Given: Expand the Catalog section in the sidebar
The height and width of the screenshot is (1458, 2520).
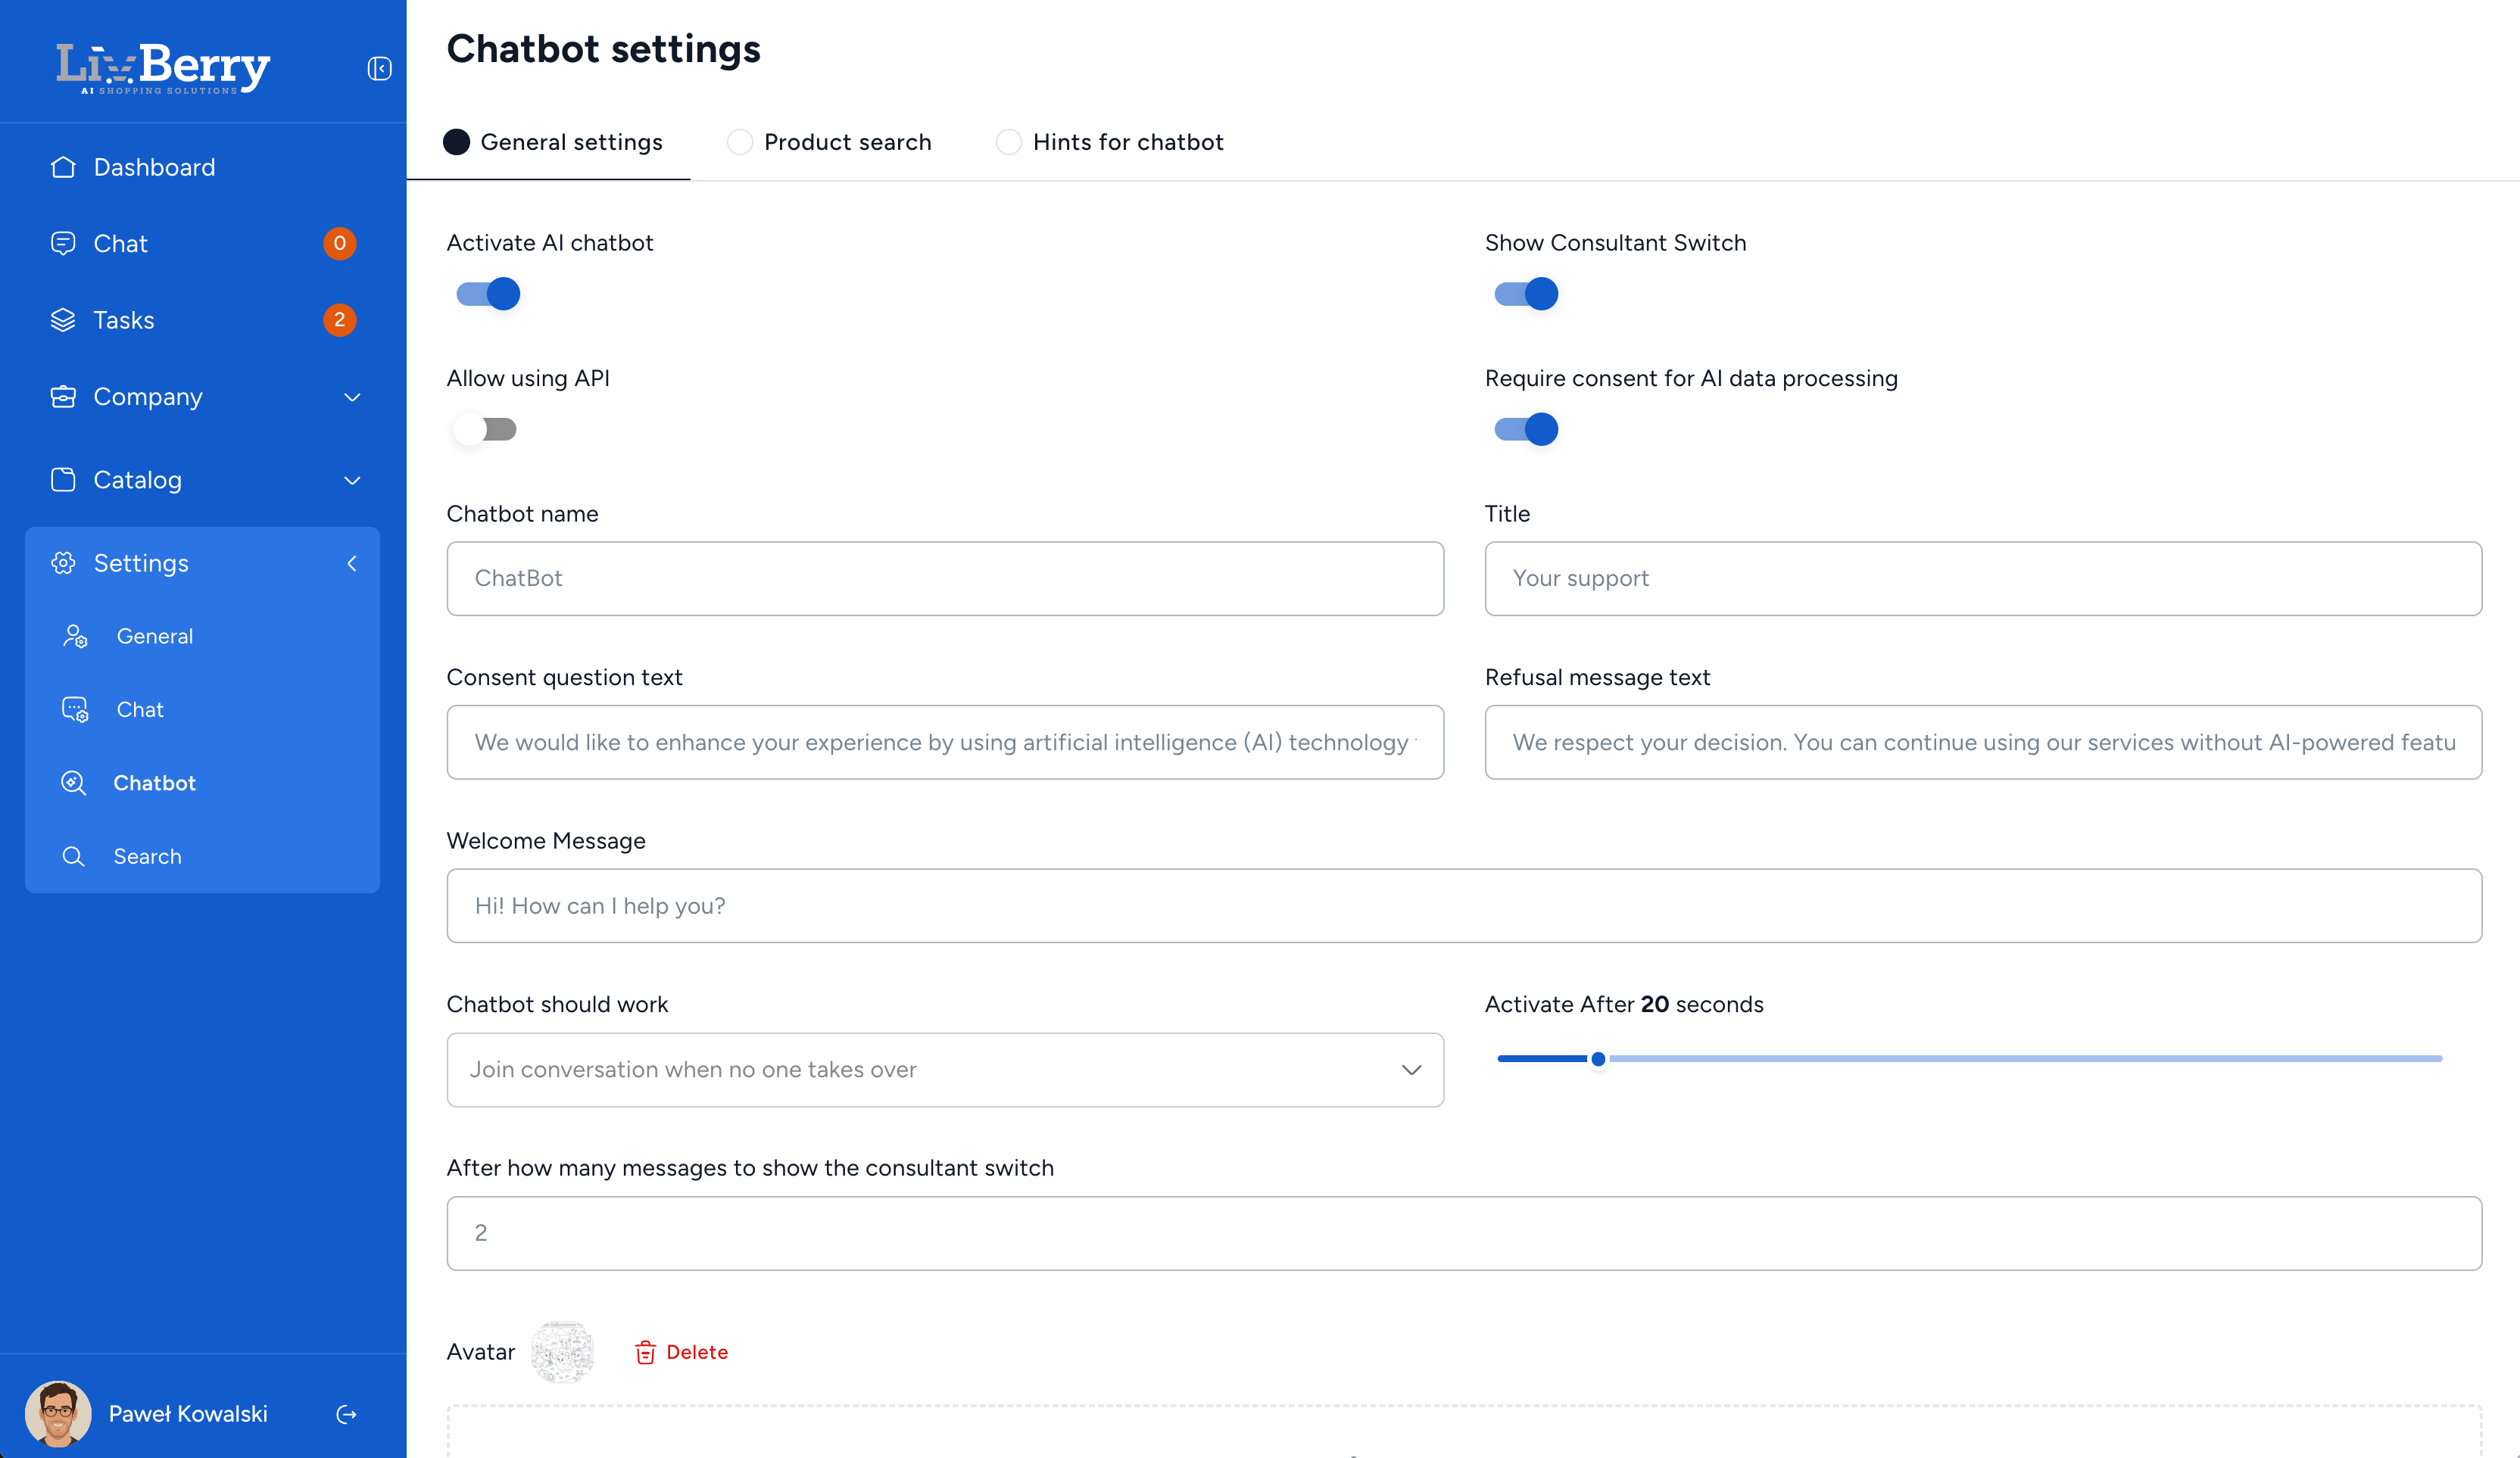Looking at the screenshot, I should (x=352, y=480).
